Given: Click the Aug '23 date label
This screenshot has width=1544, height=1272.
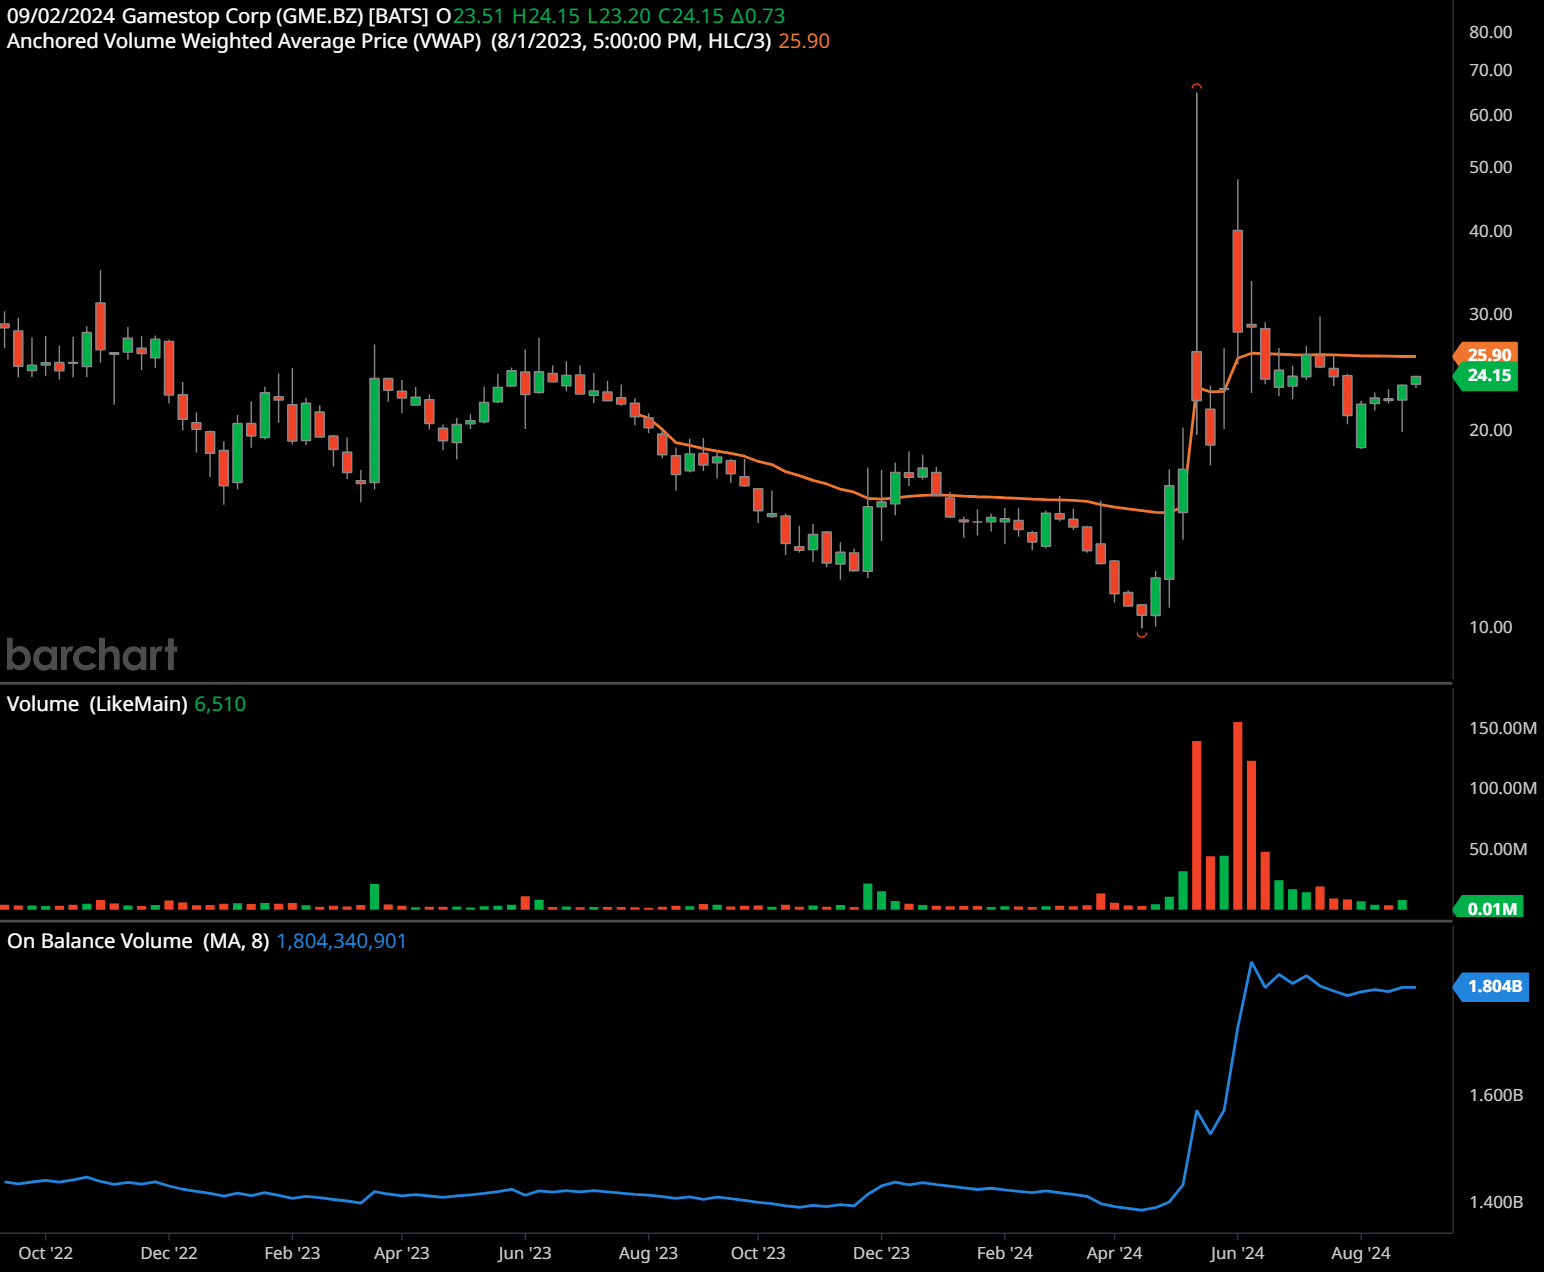Looking at the screenshot, I should [648, 1253].
